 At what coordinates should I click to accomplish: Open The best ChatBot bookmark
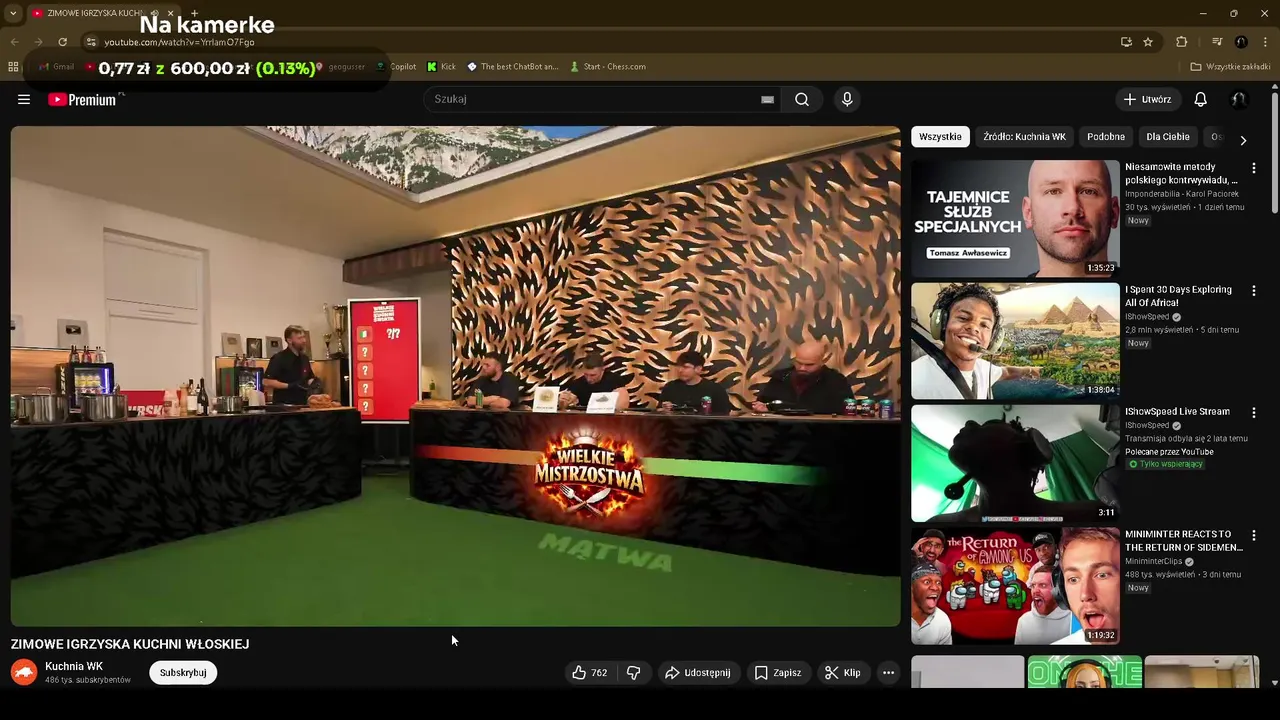point(512,67)
